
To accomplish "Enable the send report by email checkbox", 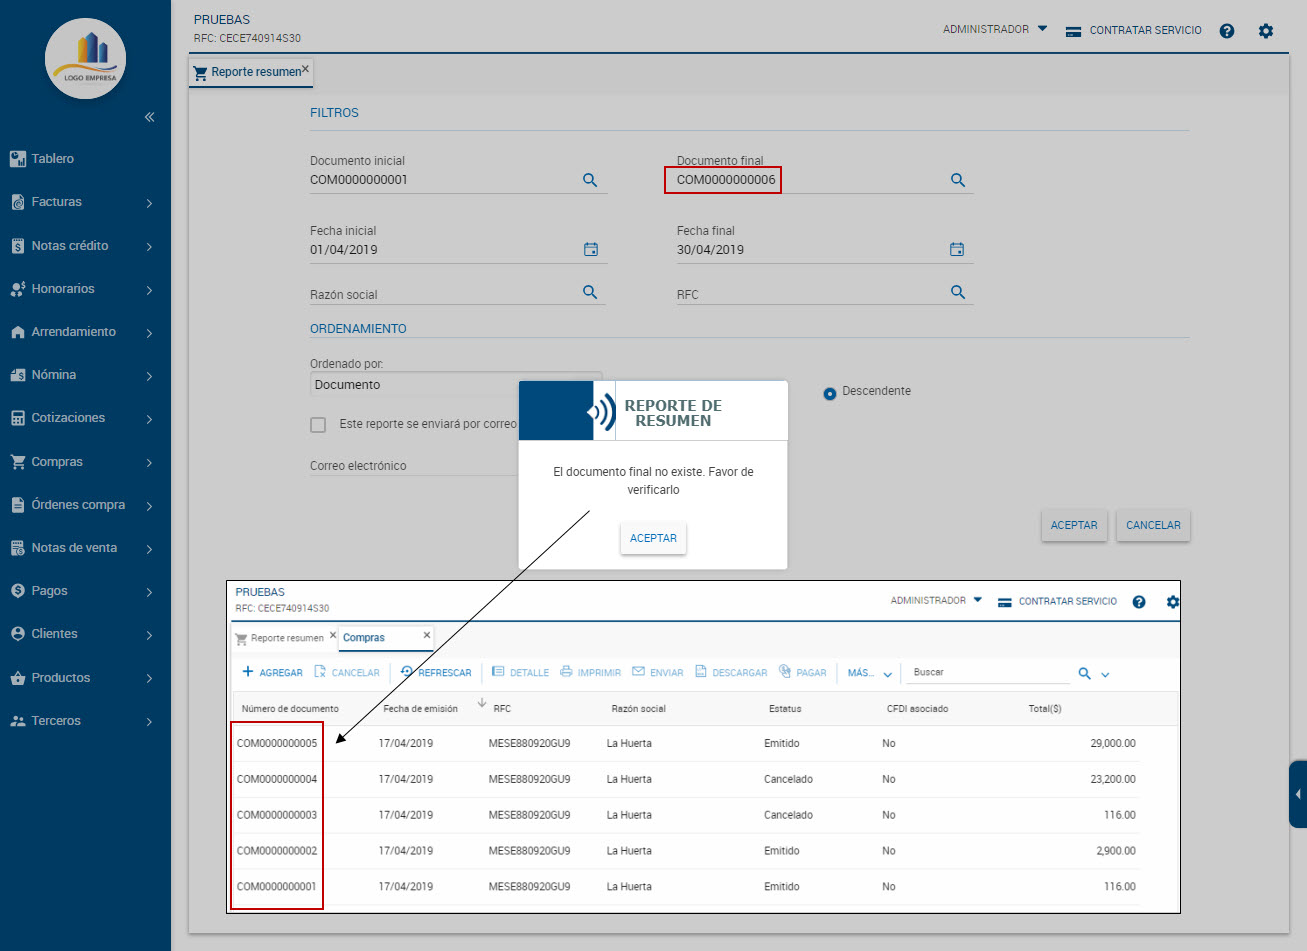I will click(318, 425).
